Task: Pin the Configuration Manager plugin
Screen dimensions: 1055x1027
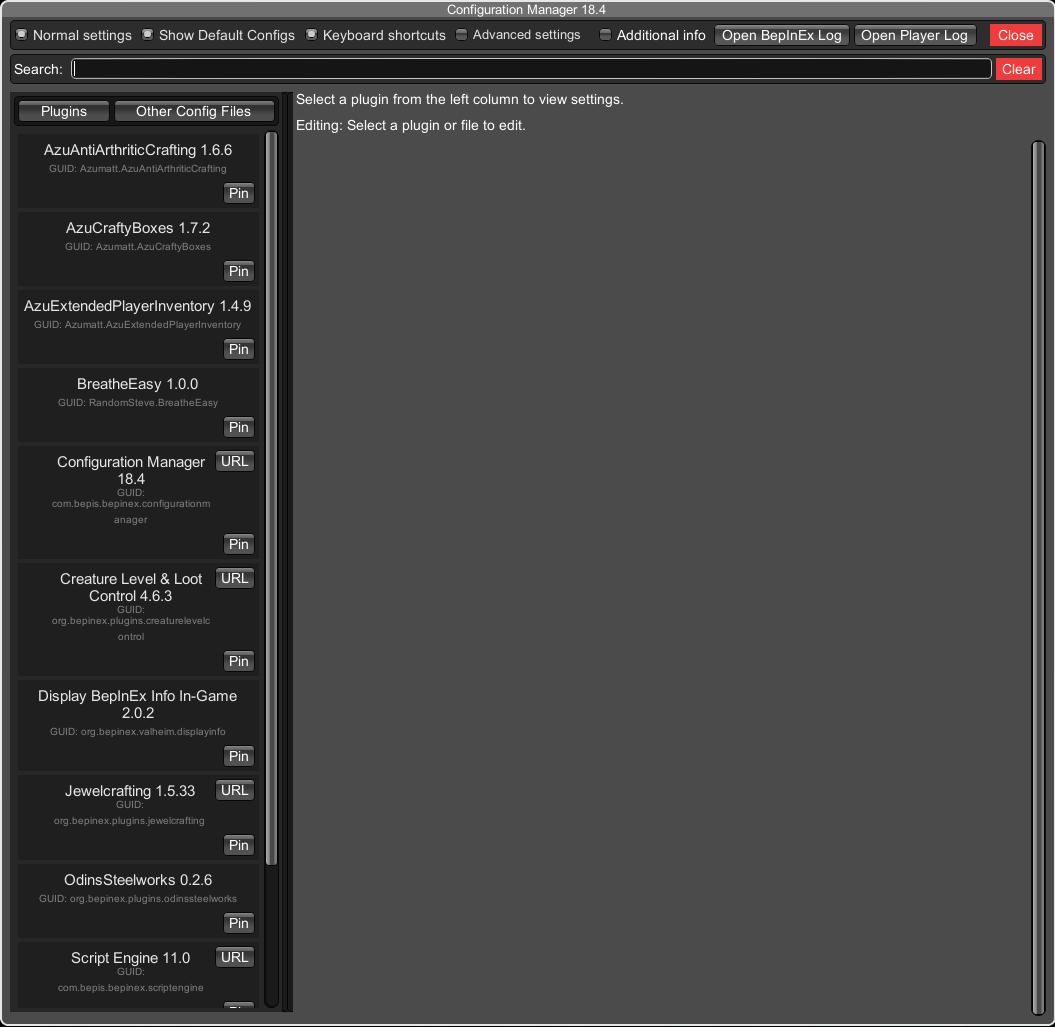Action: 239,544
